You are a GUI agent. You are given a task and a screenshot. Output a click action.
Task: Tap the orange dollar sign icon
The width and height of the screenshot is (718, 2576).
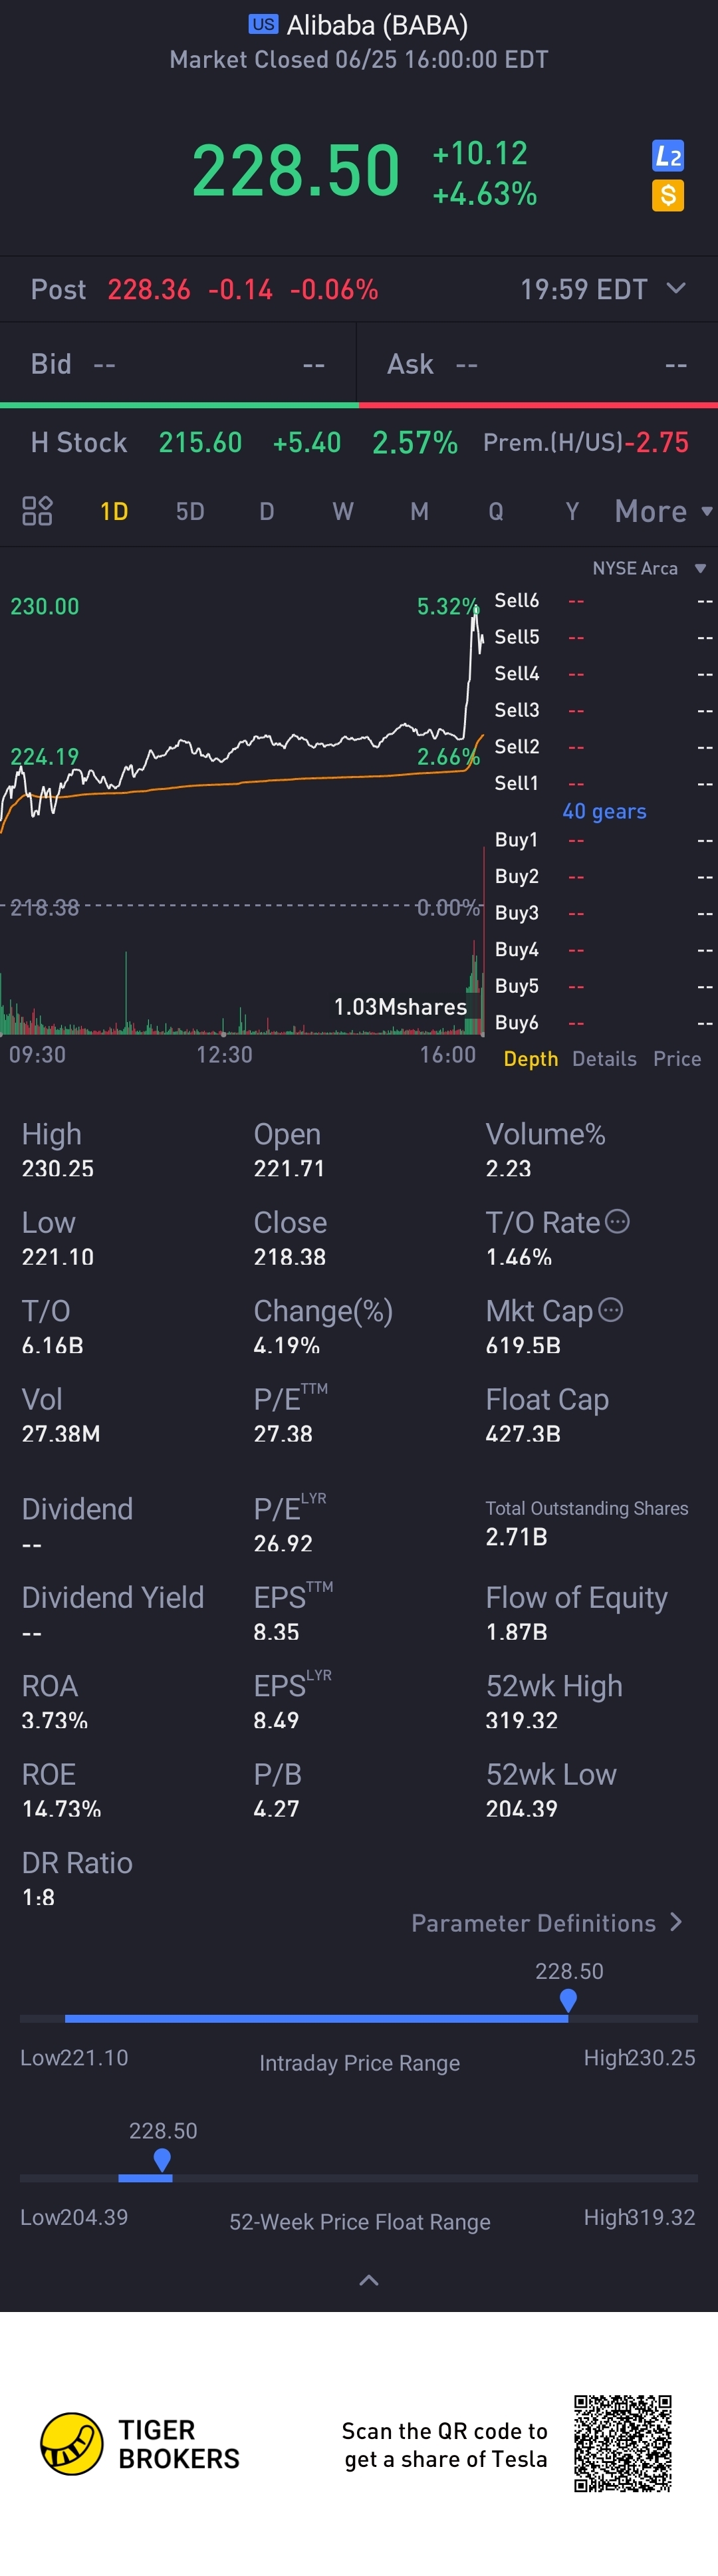point(667,196)
